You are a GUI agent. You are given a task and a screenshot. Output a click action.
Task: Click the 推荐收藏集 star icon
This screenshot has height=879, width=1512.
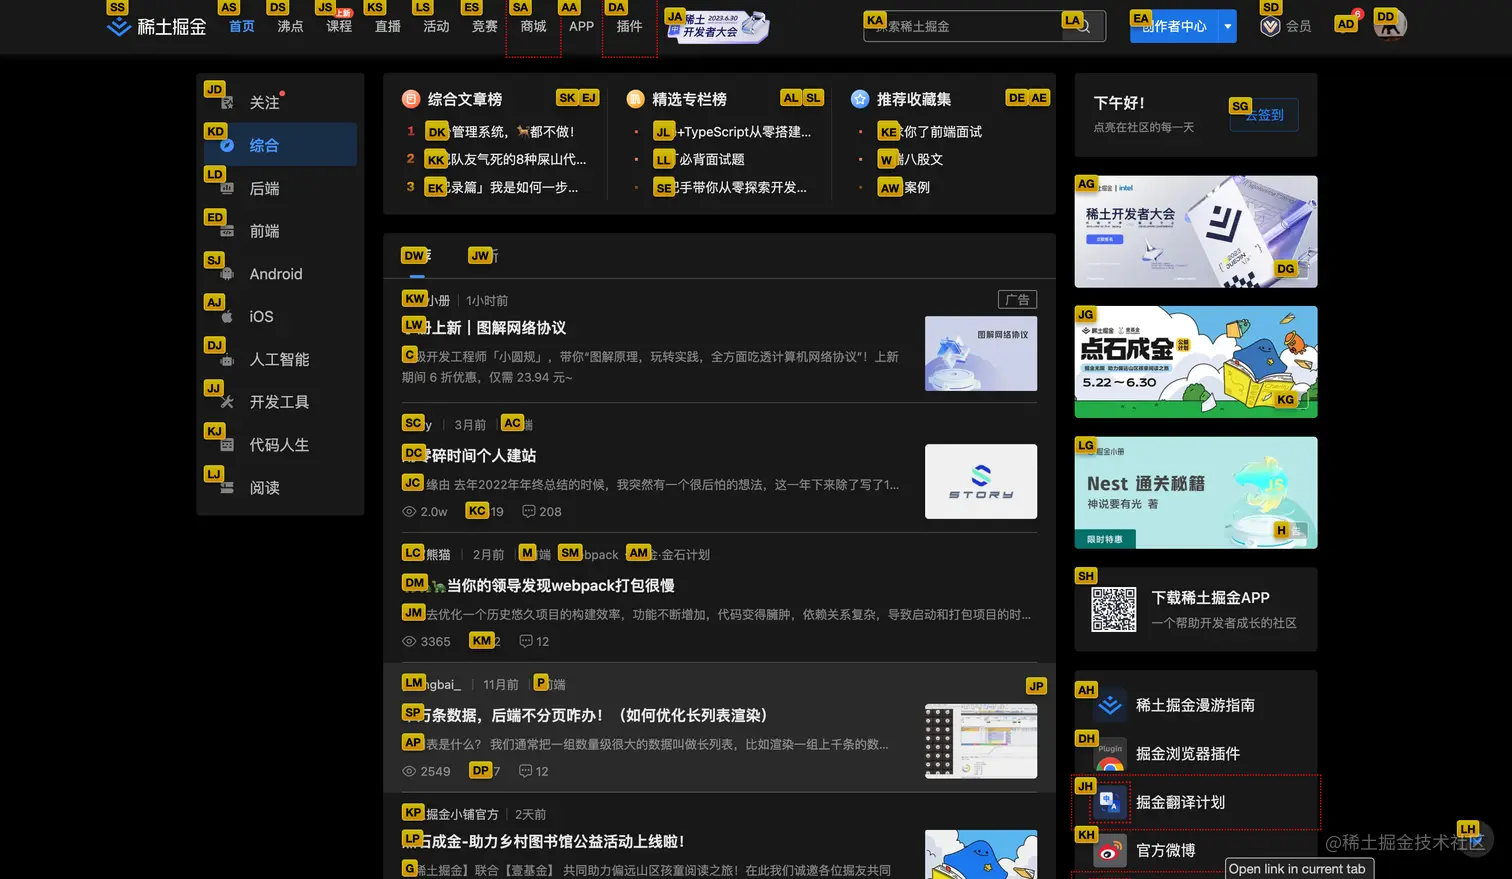(x=860, y=99)
